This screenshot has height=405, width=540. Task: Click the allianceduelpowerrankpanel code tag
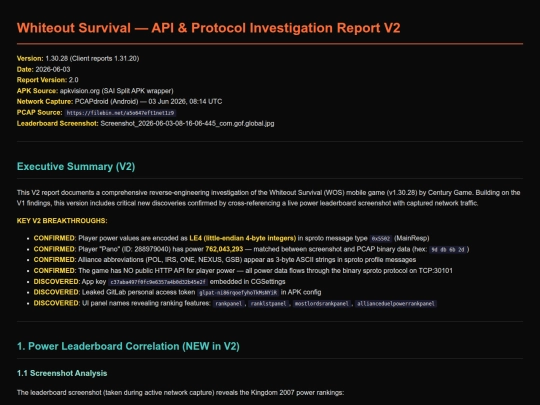point(396,304)
